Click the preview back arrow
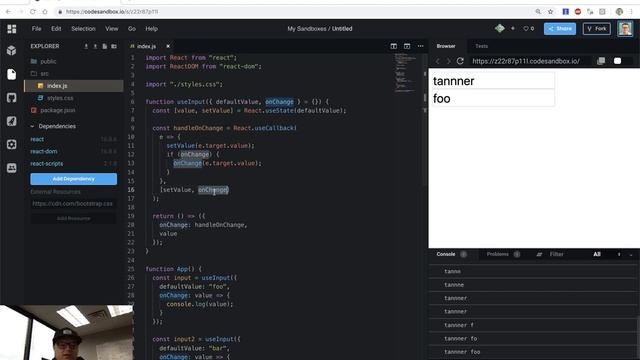Image resolution: width=640 pixels, height=360 pixels. click(438, 61)
